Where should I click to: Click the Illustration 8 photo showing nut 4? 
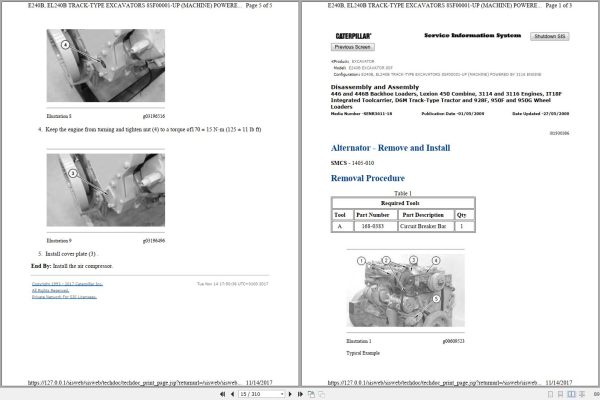(x=106, y=65)
